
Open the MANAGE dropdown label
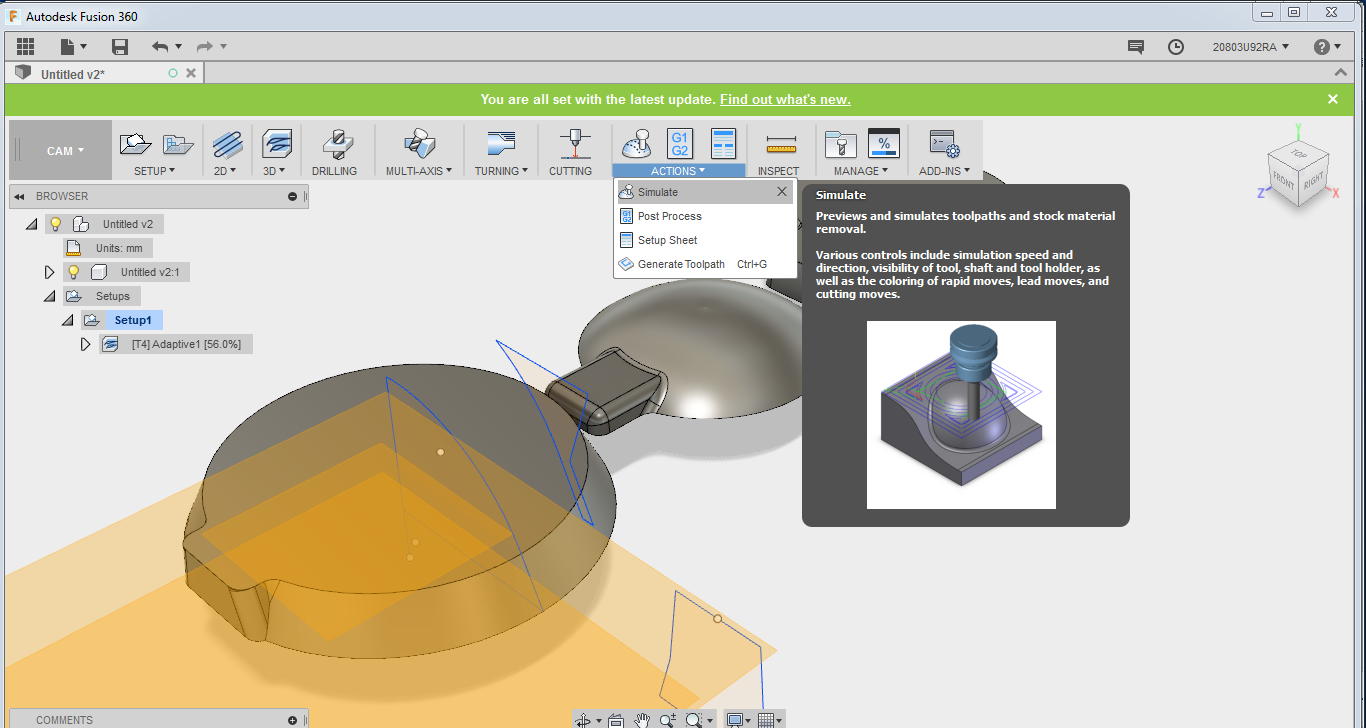coord(861,171)
